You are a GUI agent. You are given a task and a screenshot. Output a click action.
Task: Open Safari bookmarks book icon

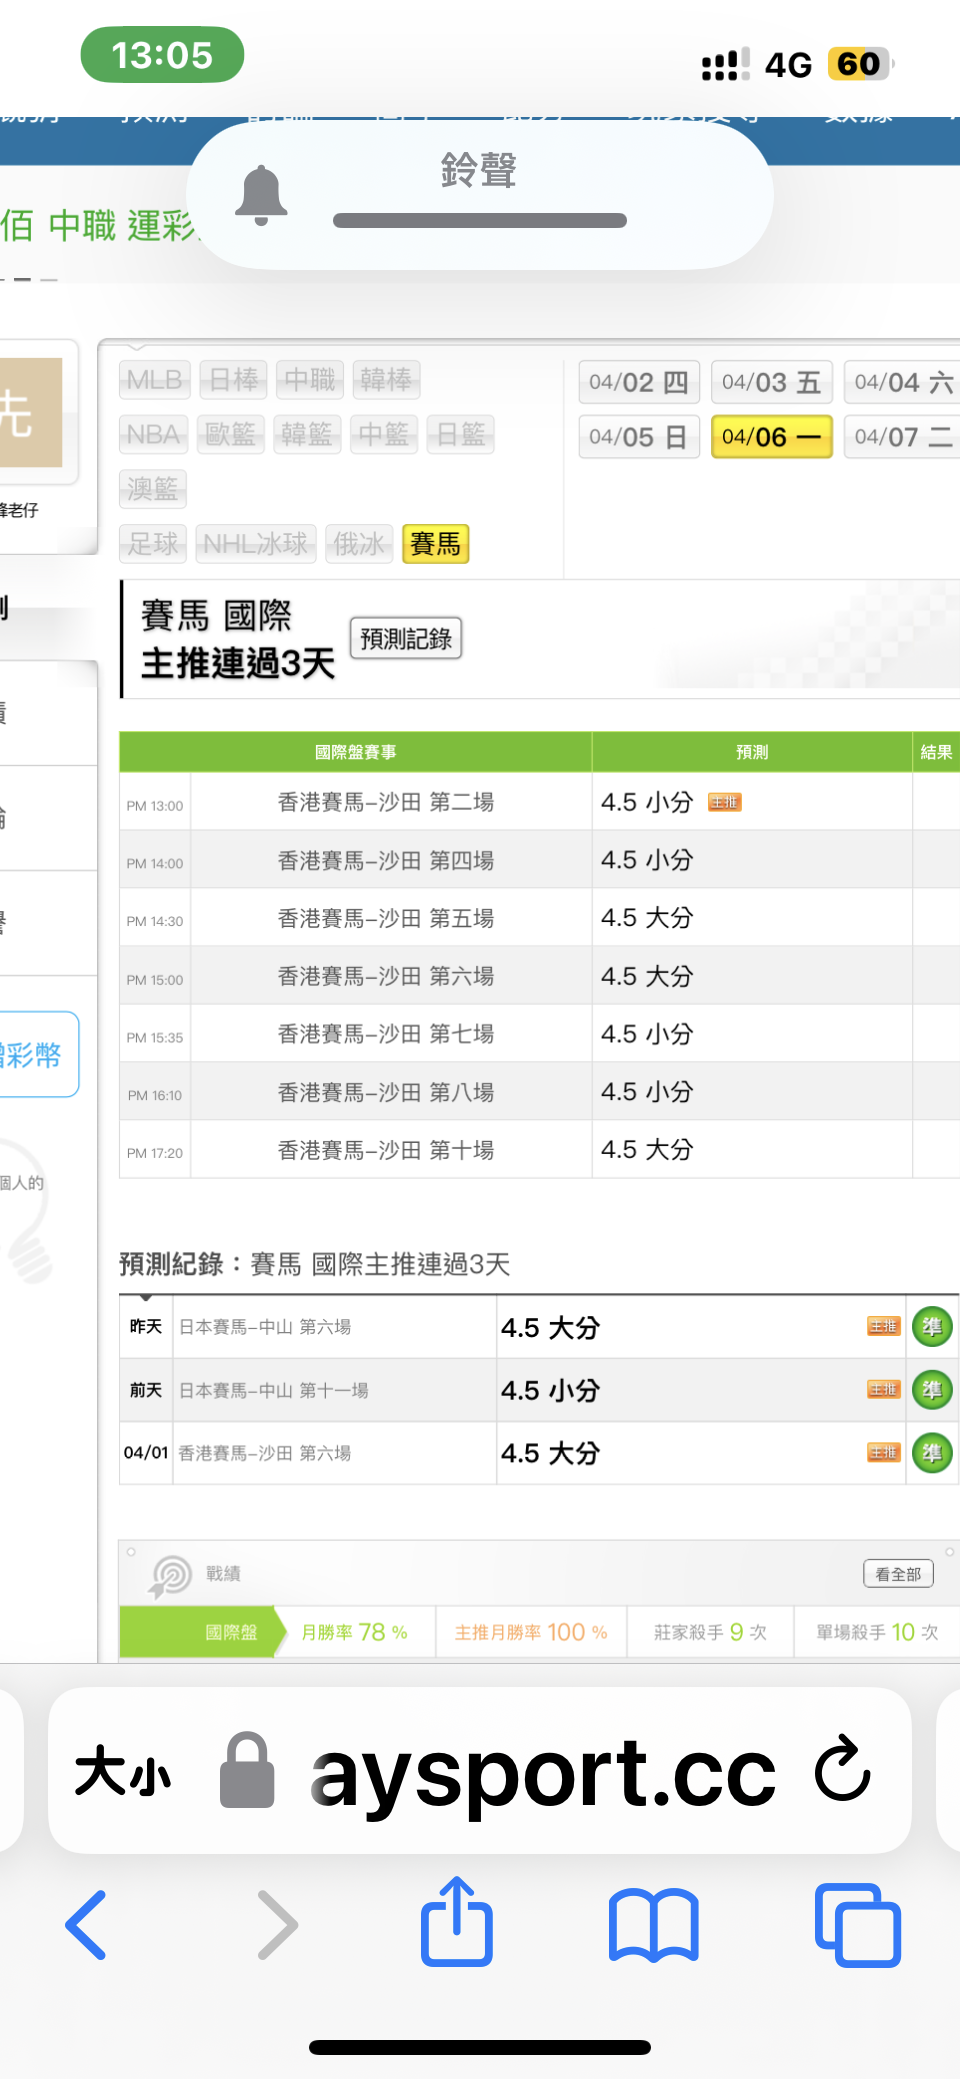click(x=653, y=1924)
